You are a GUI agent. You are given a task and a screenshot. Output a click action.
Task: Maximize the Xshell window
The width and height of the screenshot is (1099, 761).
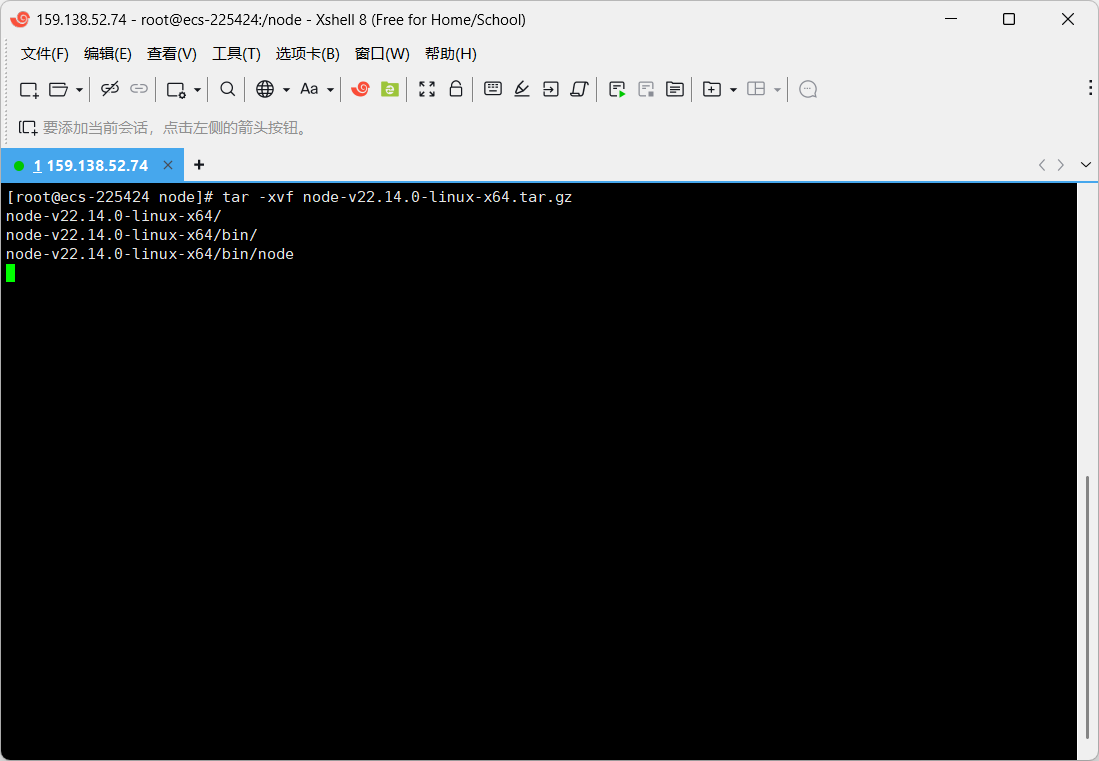1009,19
